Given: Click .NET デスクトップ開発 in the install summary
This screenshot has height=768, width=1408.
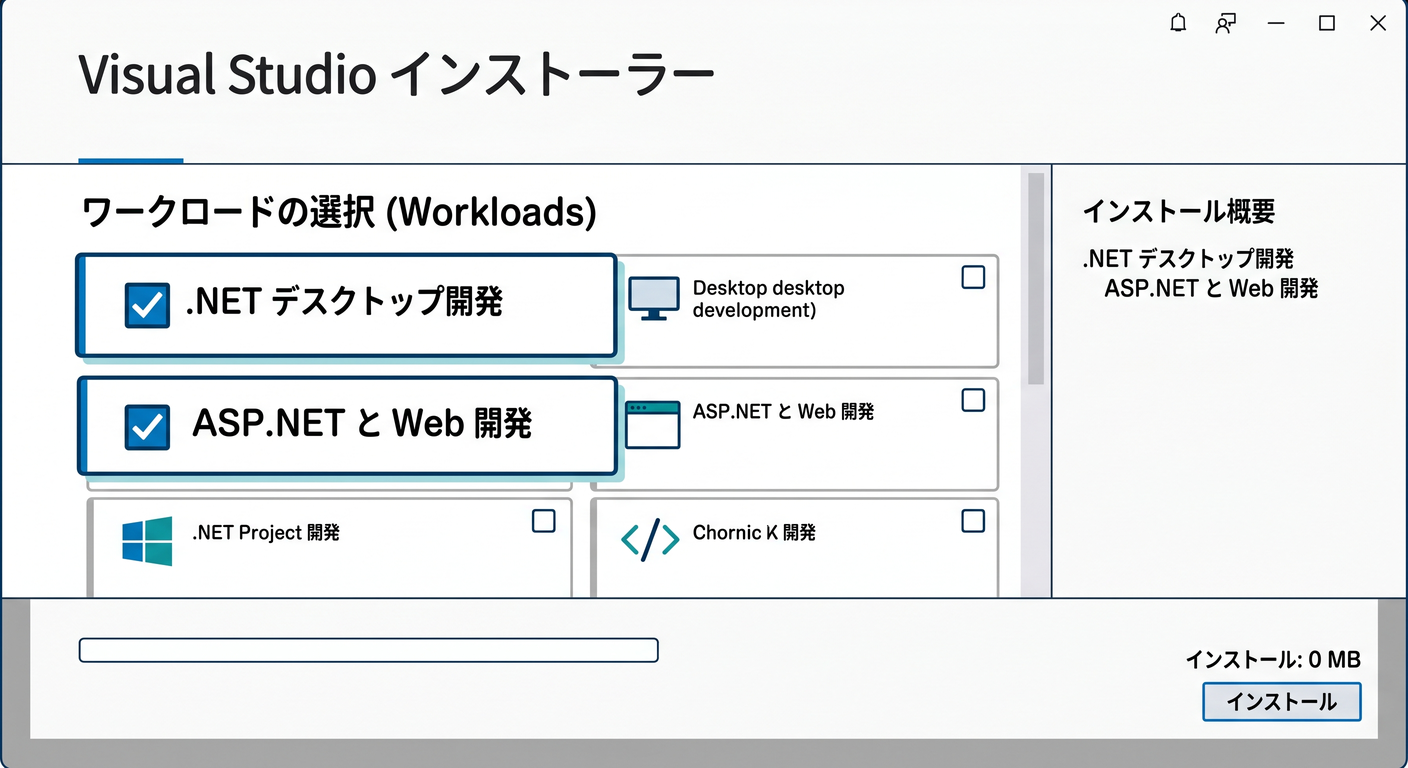Looking at the screenshot, I should (1188, 259).
